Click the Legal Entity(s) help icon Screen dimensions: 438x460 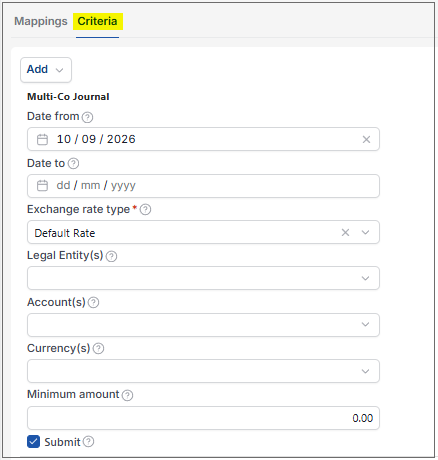click(x=111, y=256)
